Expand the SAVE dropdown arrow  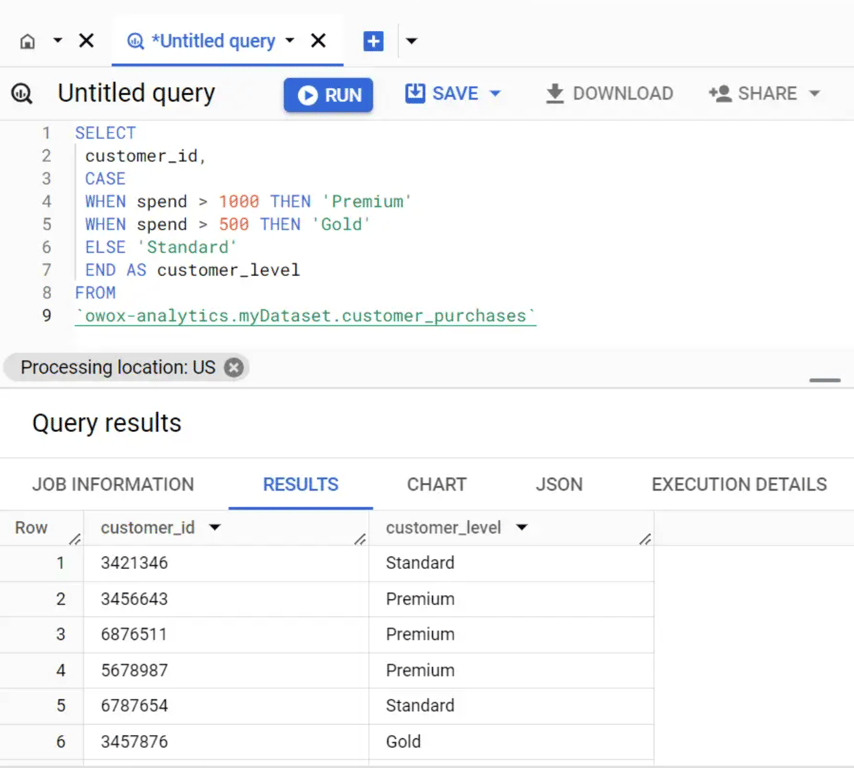point(495,94)
